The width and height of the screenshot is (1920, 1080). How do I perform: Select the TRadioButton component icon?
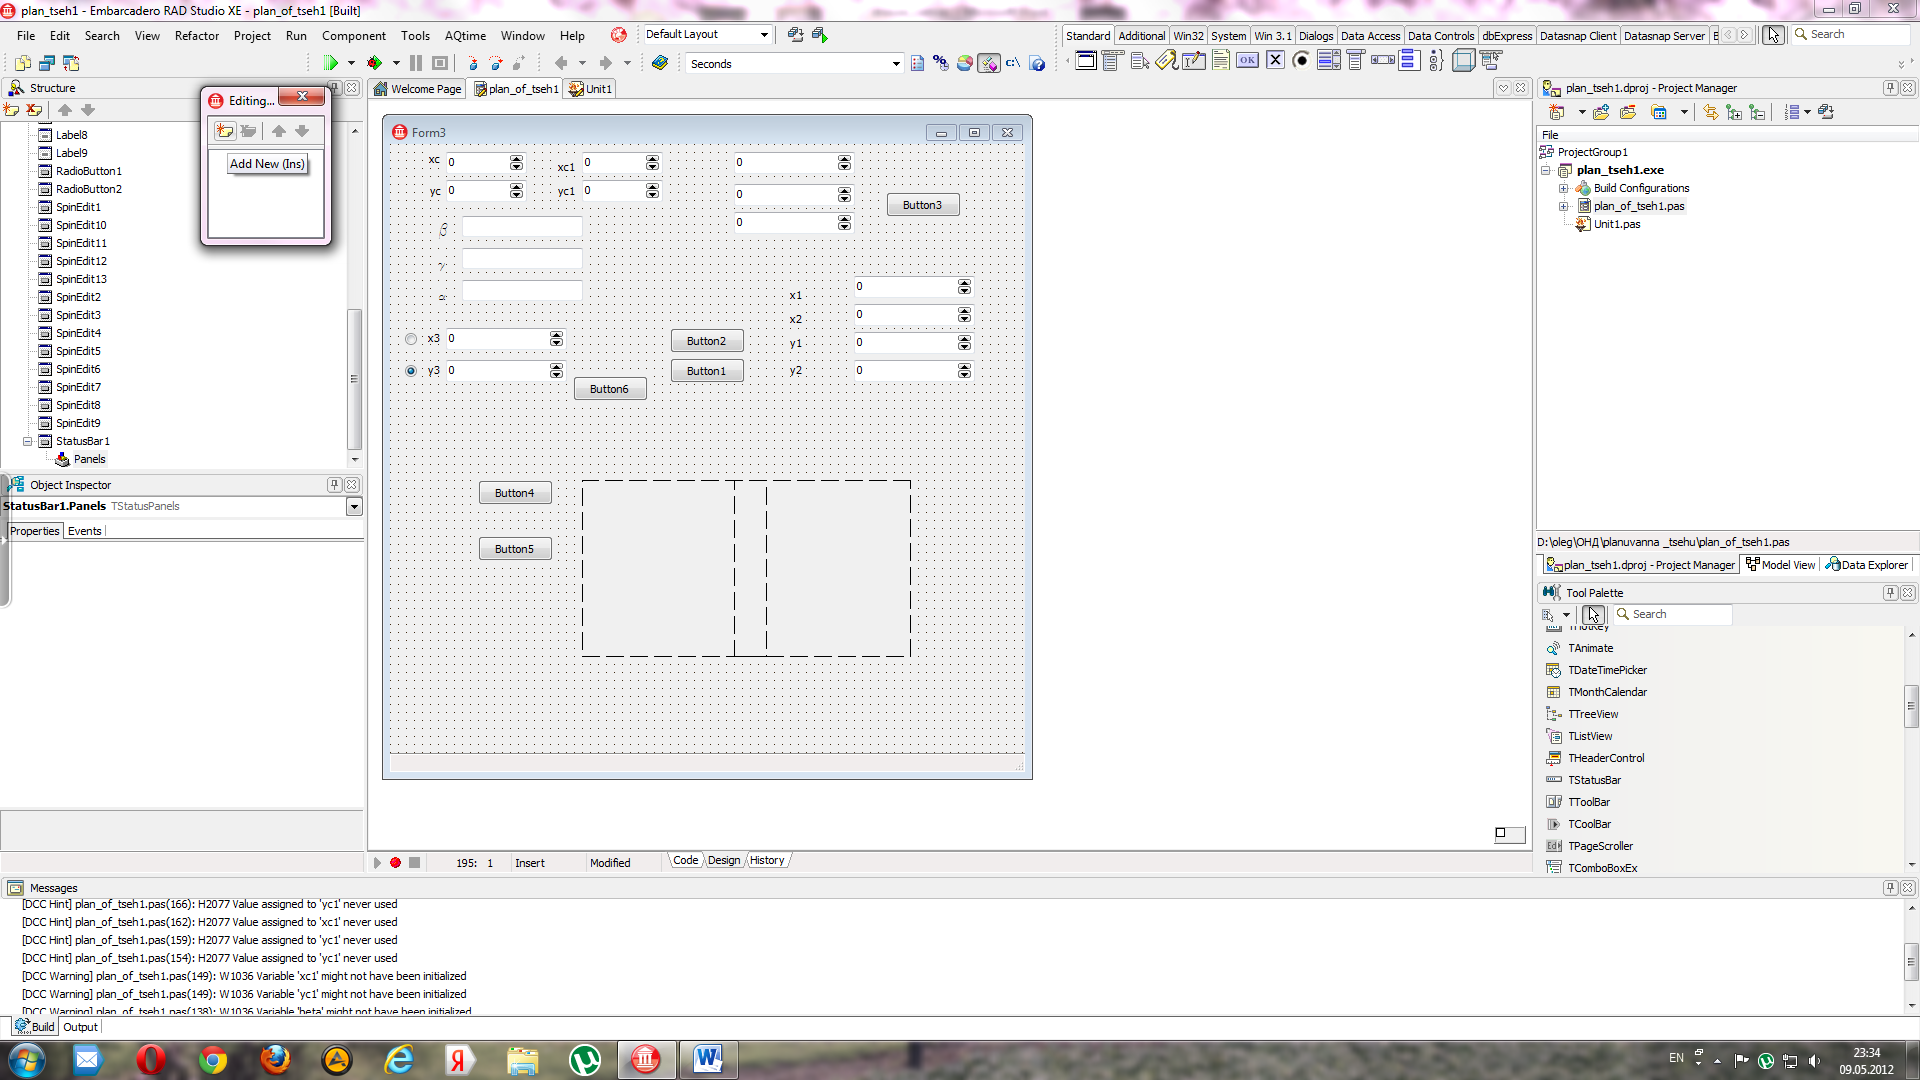(x=1301, y=61)
